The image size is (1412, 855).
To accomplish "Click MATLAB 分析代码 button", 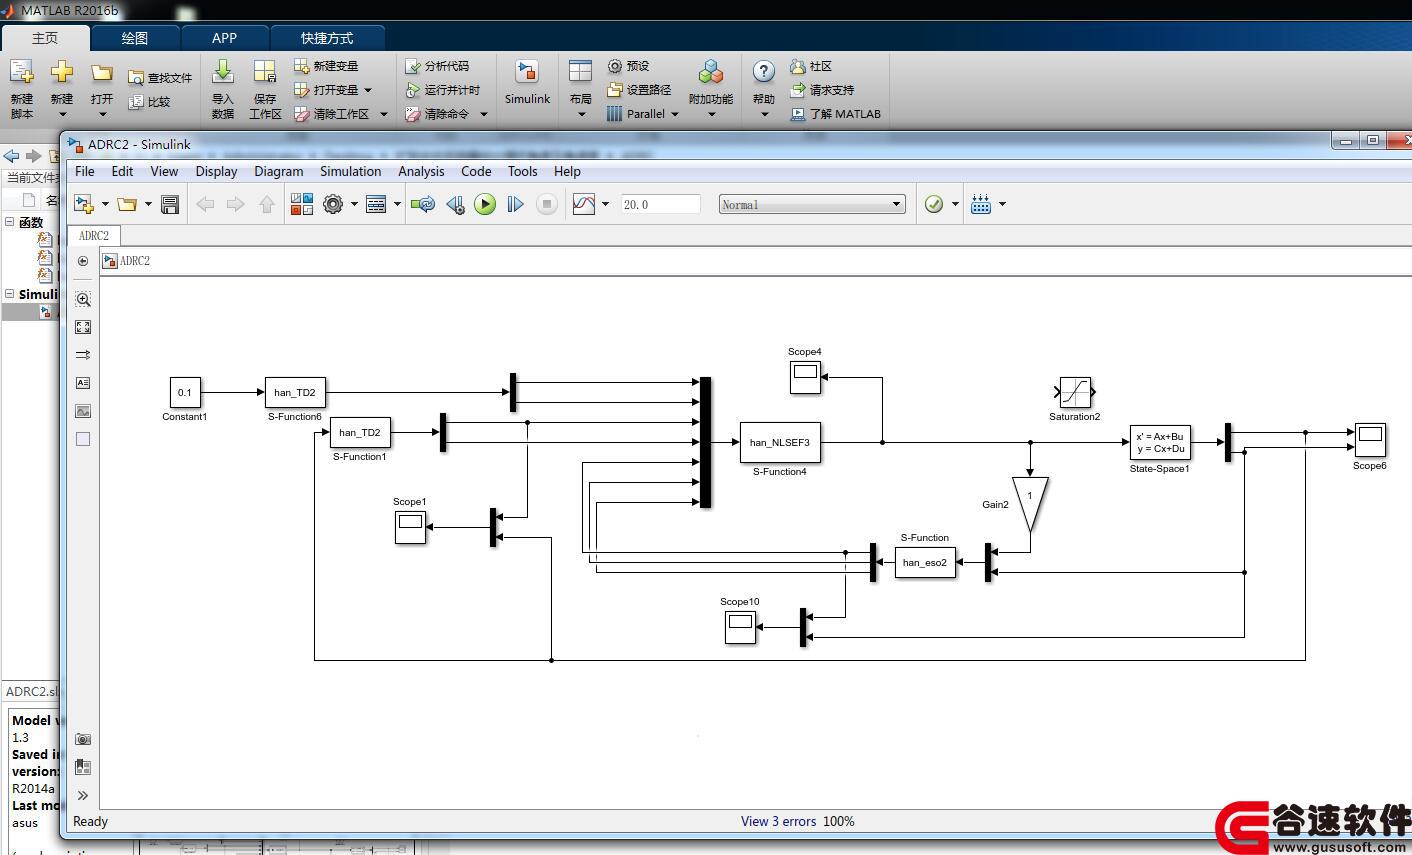I will click(437, 66).
